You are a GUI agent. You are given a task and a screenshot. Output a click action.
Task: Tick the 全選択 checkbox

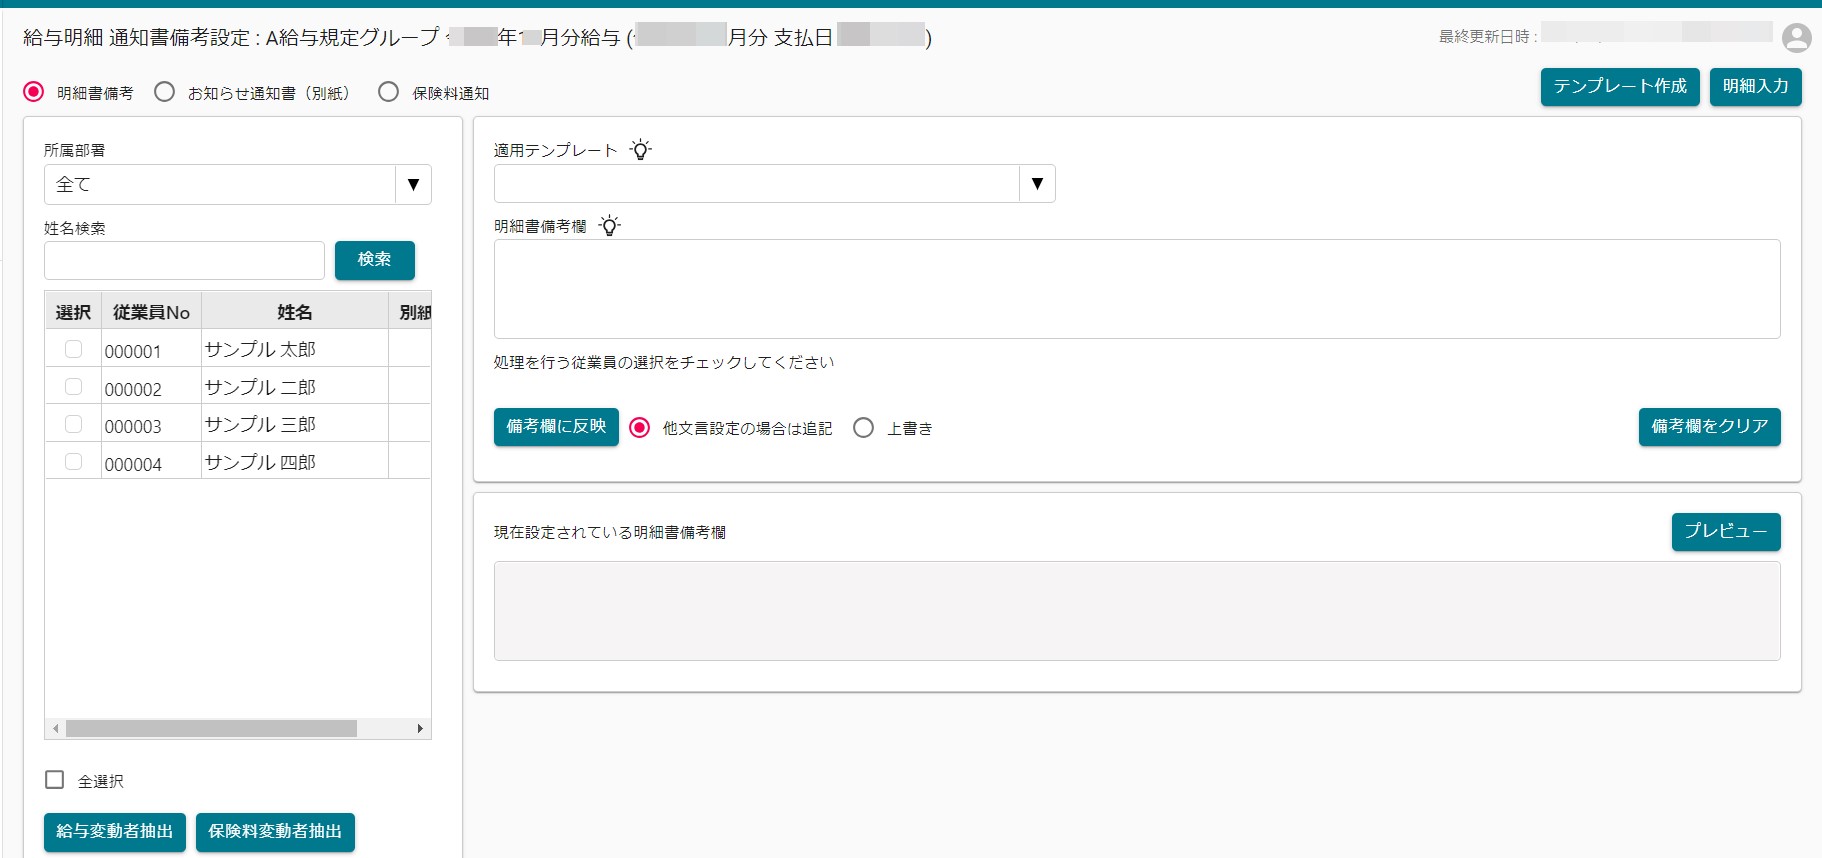point(55,780)
